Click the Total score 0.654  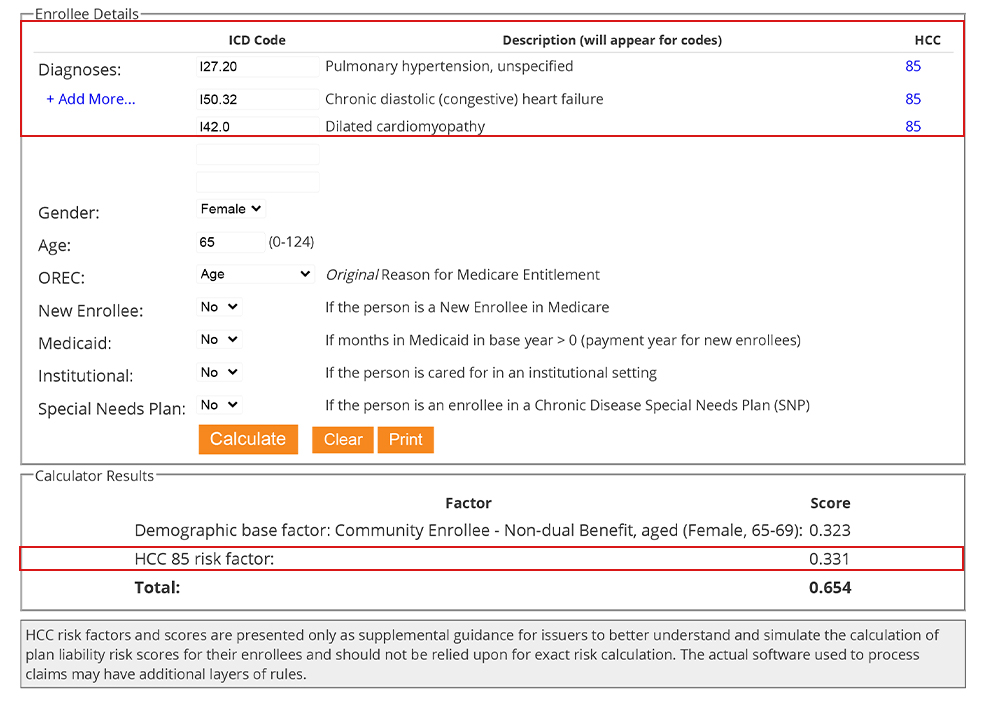tap(830, 588)
